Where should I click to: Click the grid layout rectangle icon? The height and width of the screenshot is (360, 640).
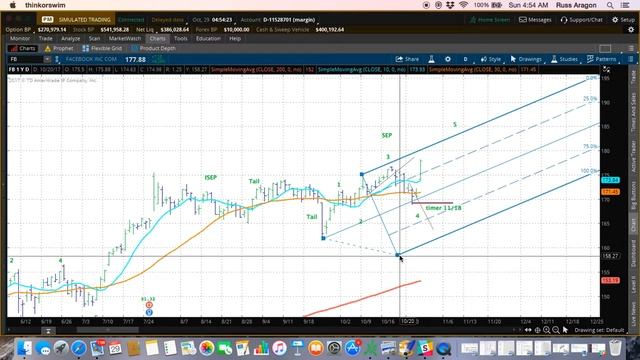click(605, 49)
